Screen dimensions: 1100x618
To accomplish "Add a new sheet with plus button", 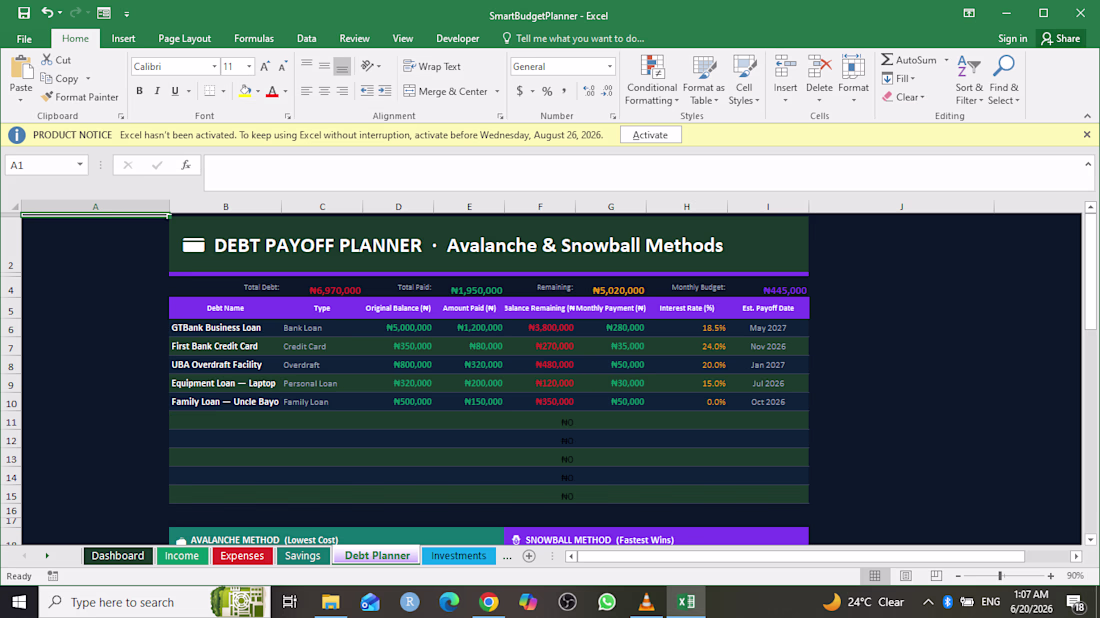I will point(529,556).
